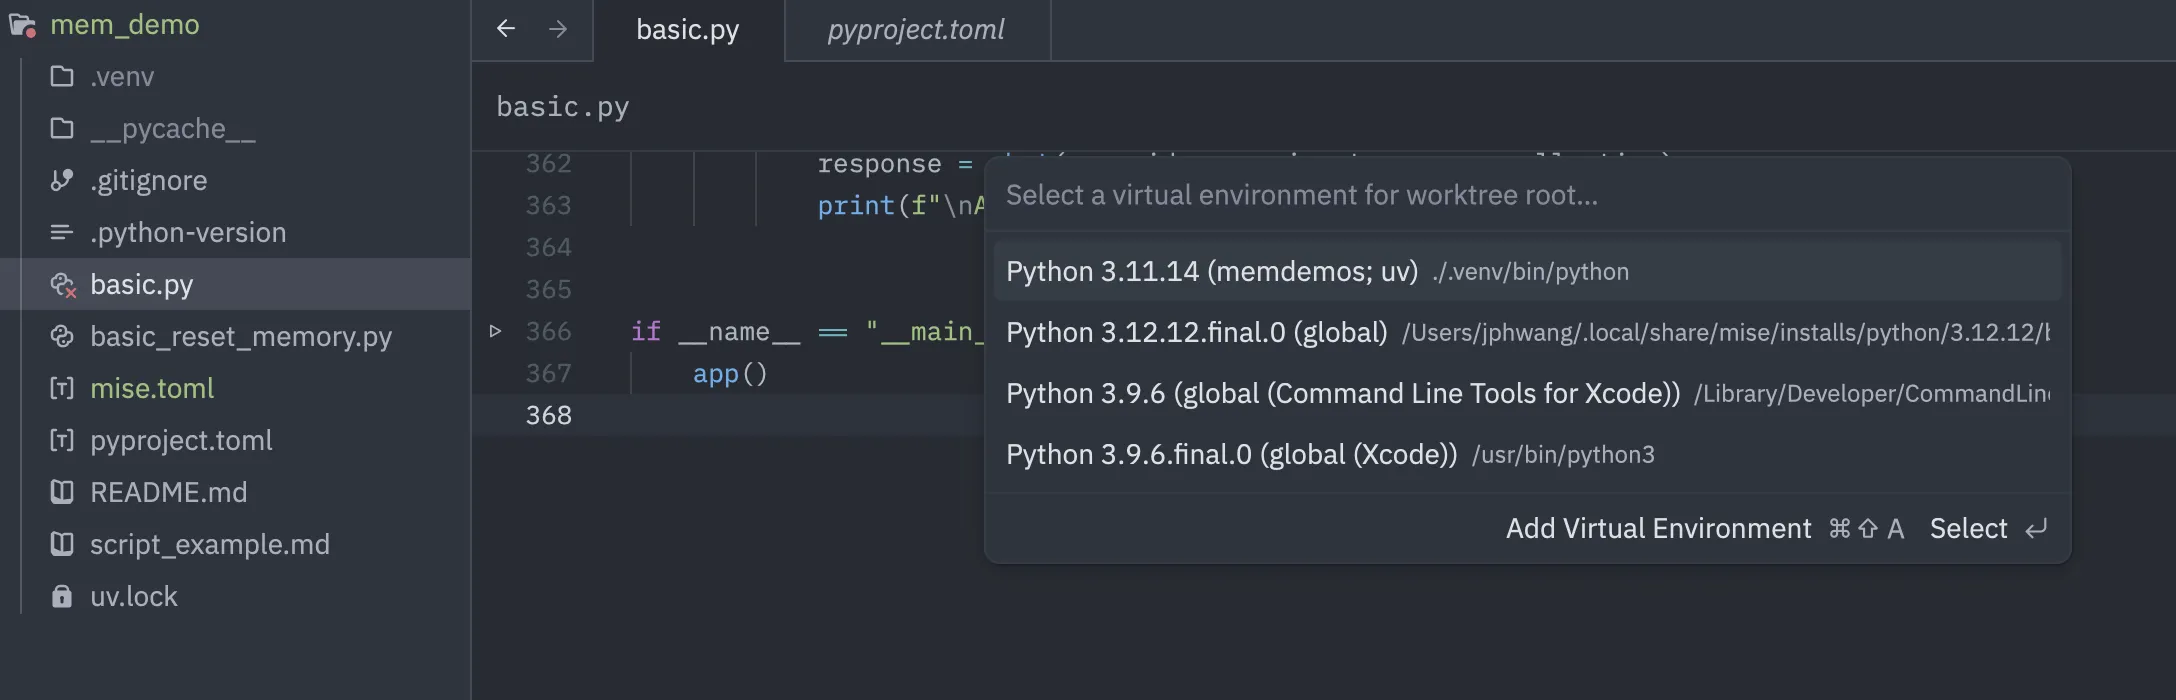Screen dimensions: 2176x700
Task: Click the response variable on line 362
Action: [879, 164]
